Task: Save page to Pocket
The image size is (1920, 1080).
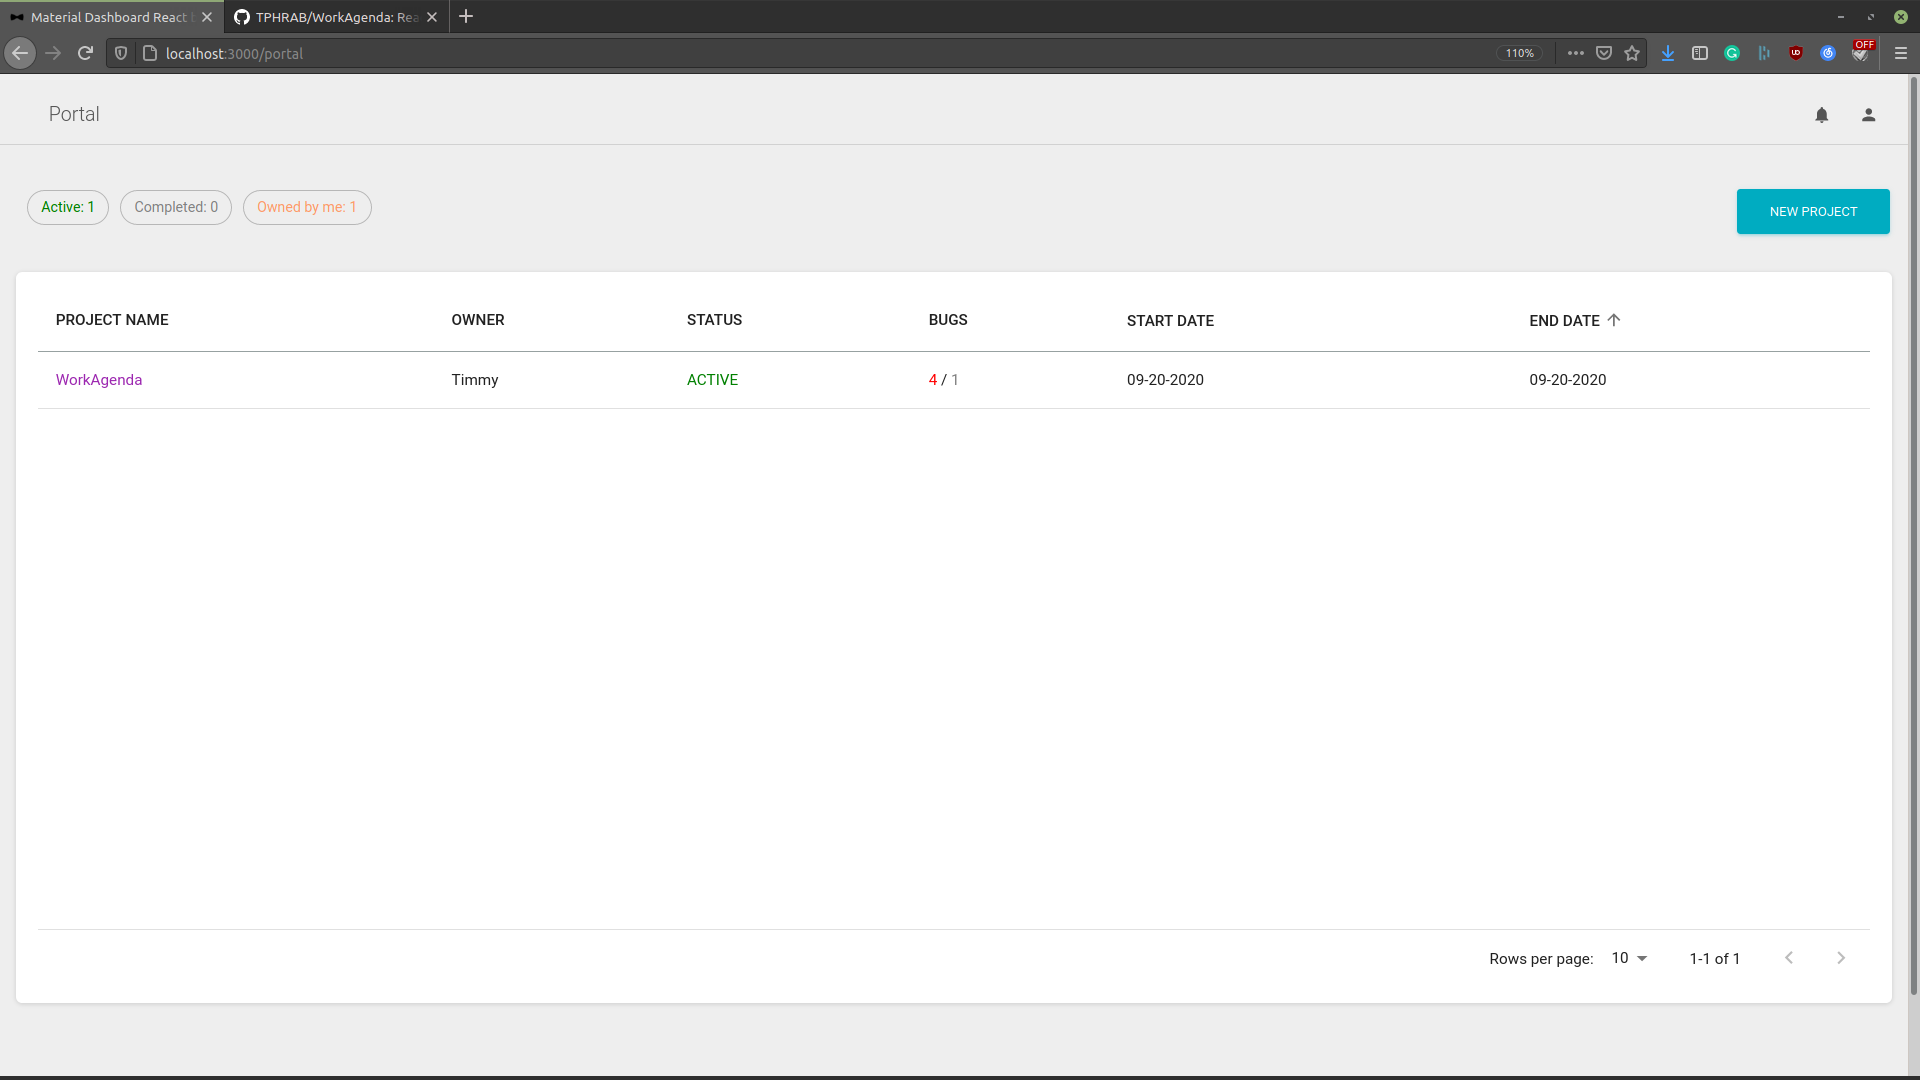Action: point(1604,53)
